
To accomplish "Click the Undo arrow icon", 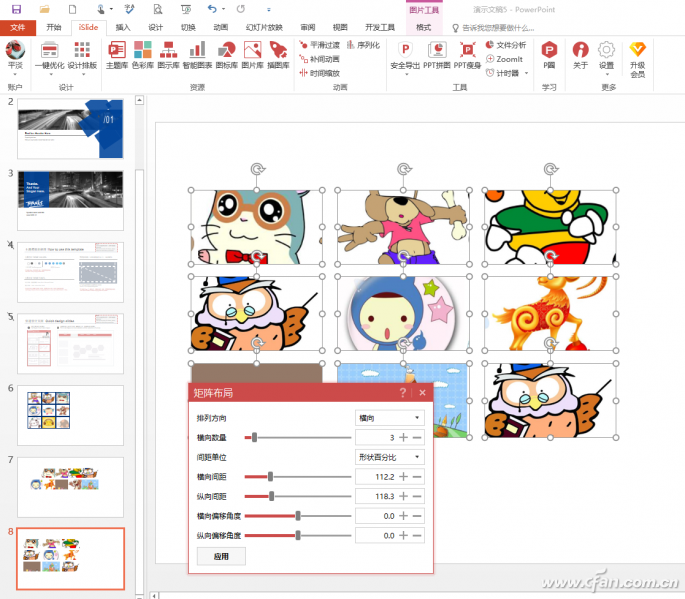I will pos(212,9).
